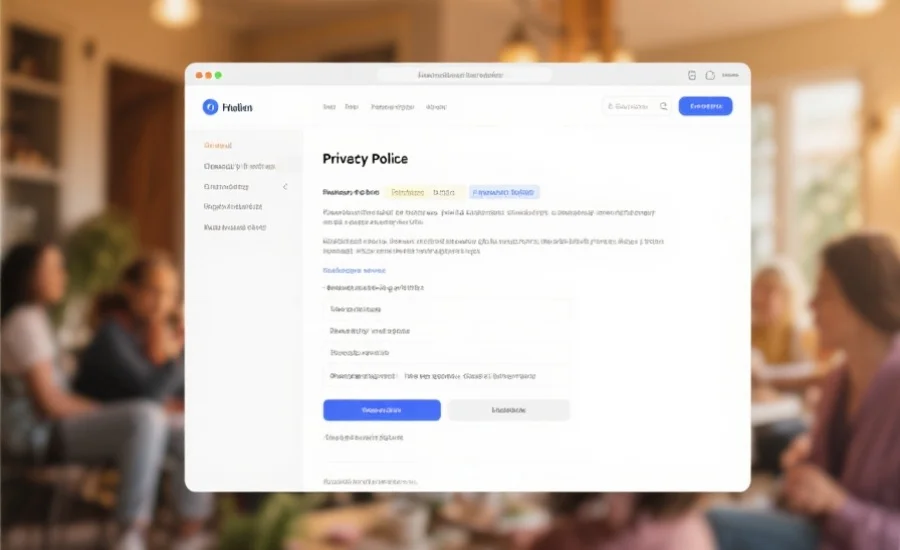Click the first browser toolbar icon beside address bar
This screenshot has width=900, height=550.
(692, 75)
